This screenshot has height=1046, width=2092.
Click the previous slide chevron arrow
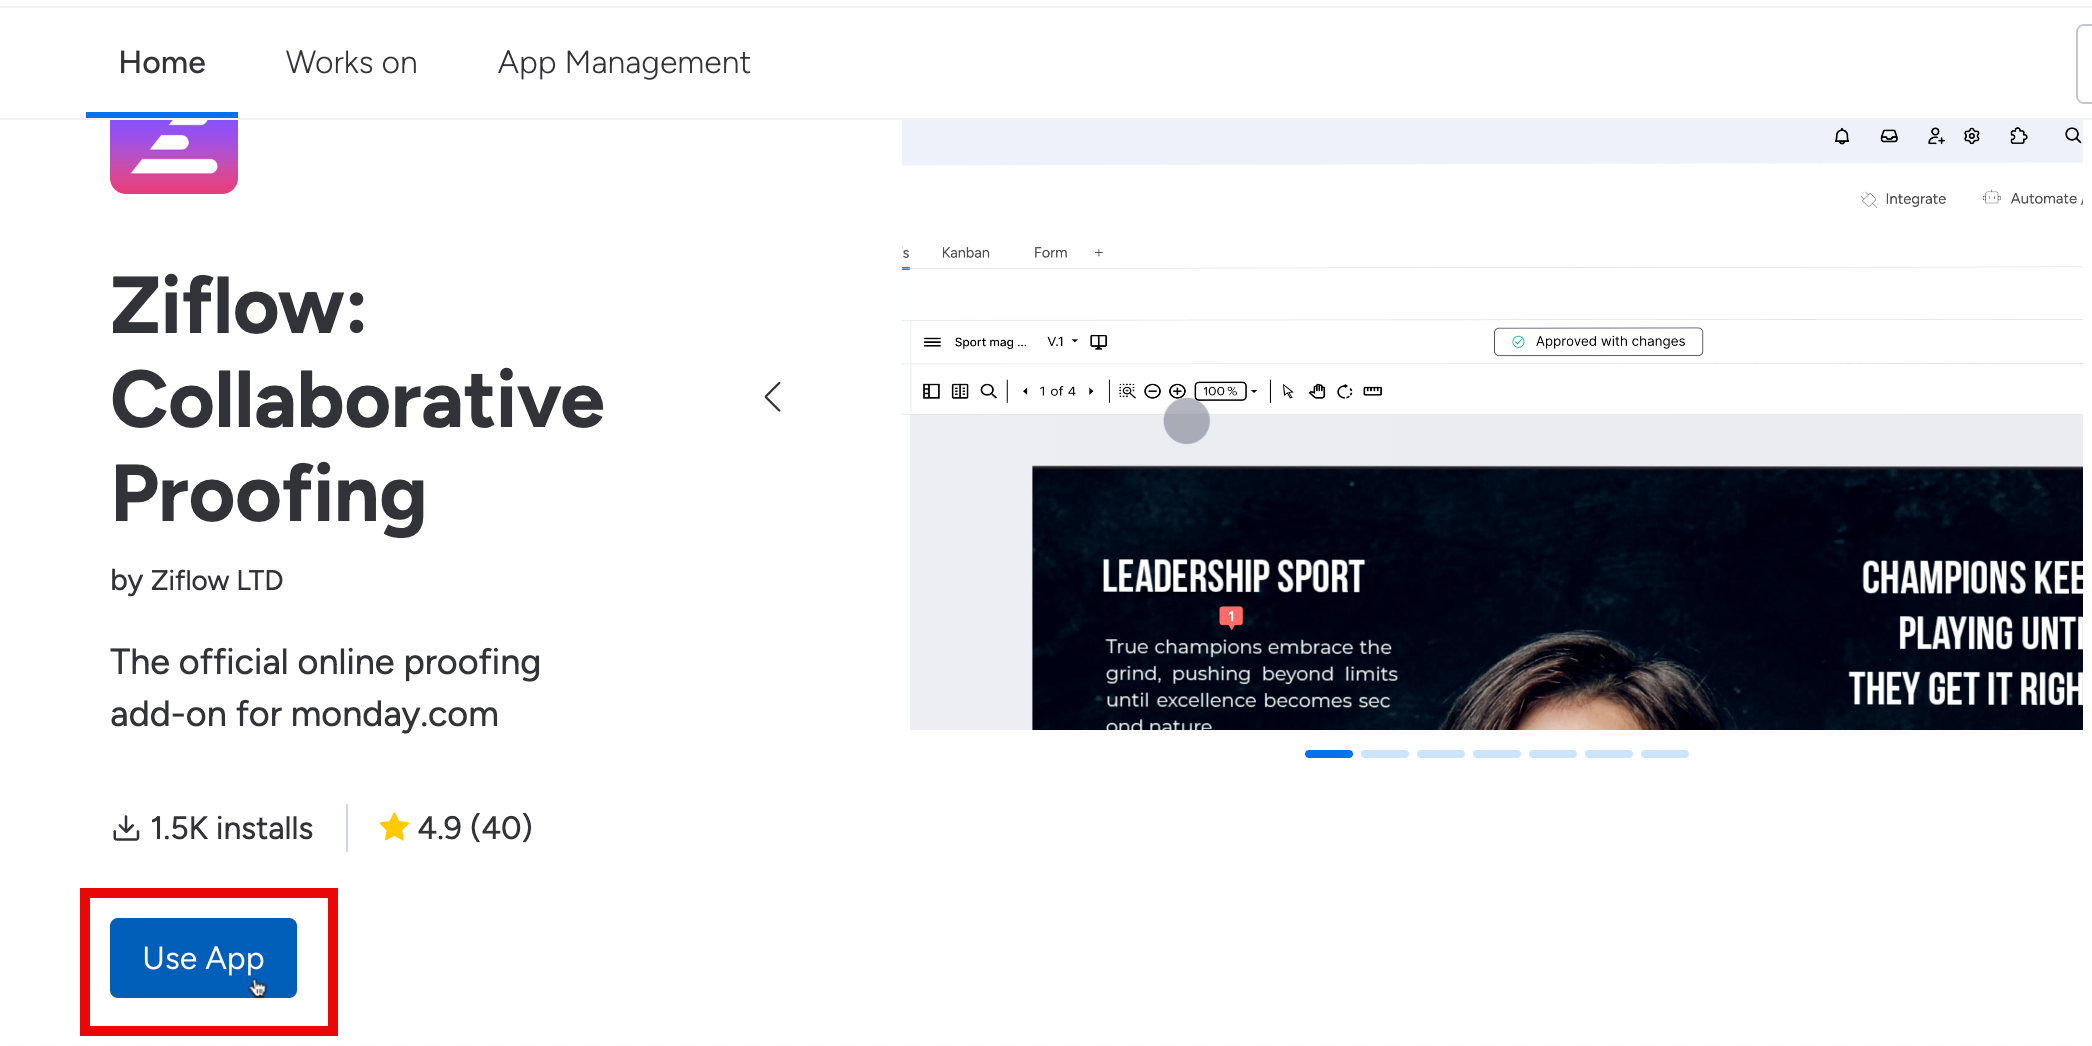[x=773, y=397]
